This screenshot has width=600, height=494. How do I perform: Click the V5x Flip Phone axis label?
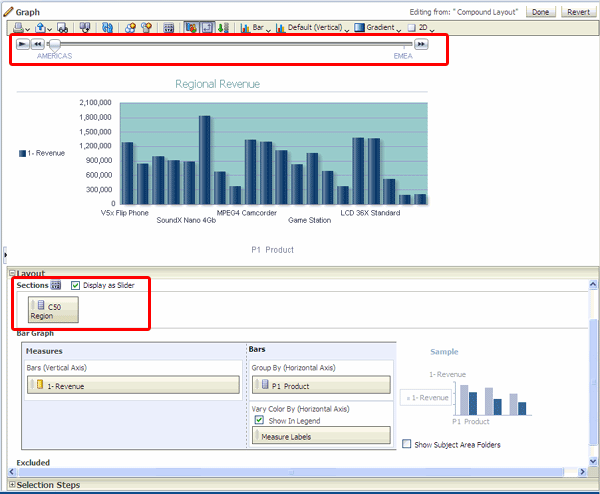point(124,213)
